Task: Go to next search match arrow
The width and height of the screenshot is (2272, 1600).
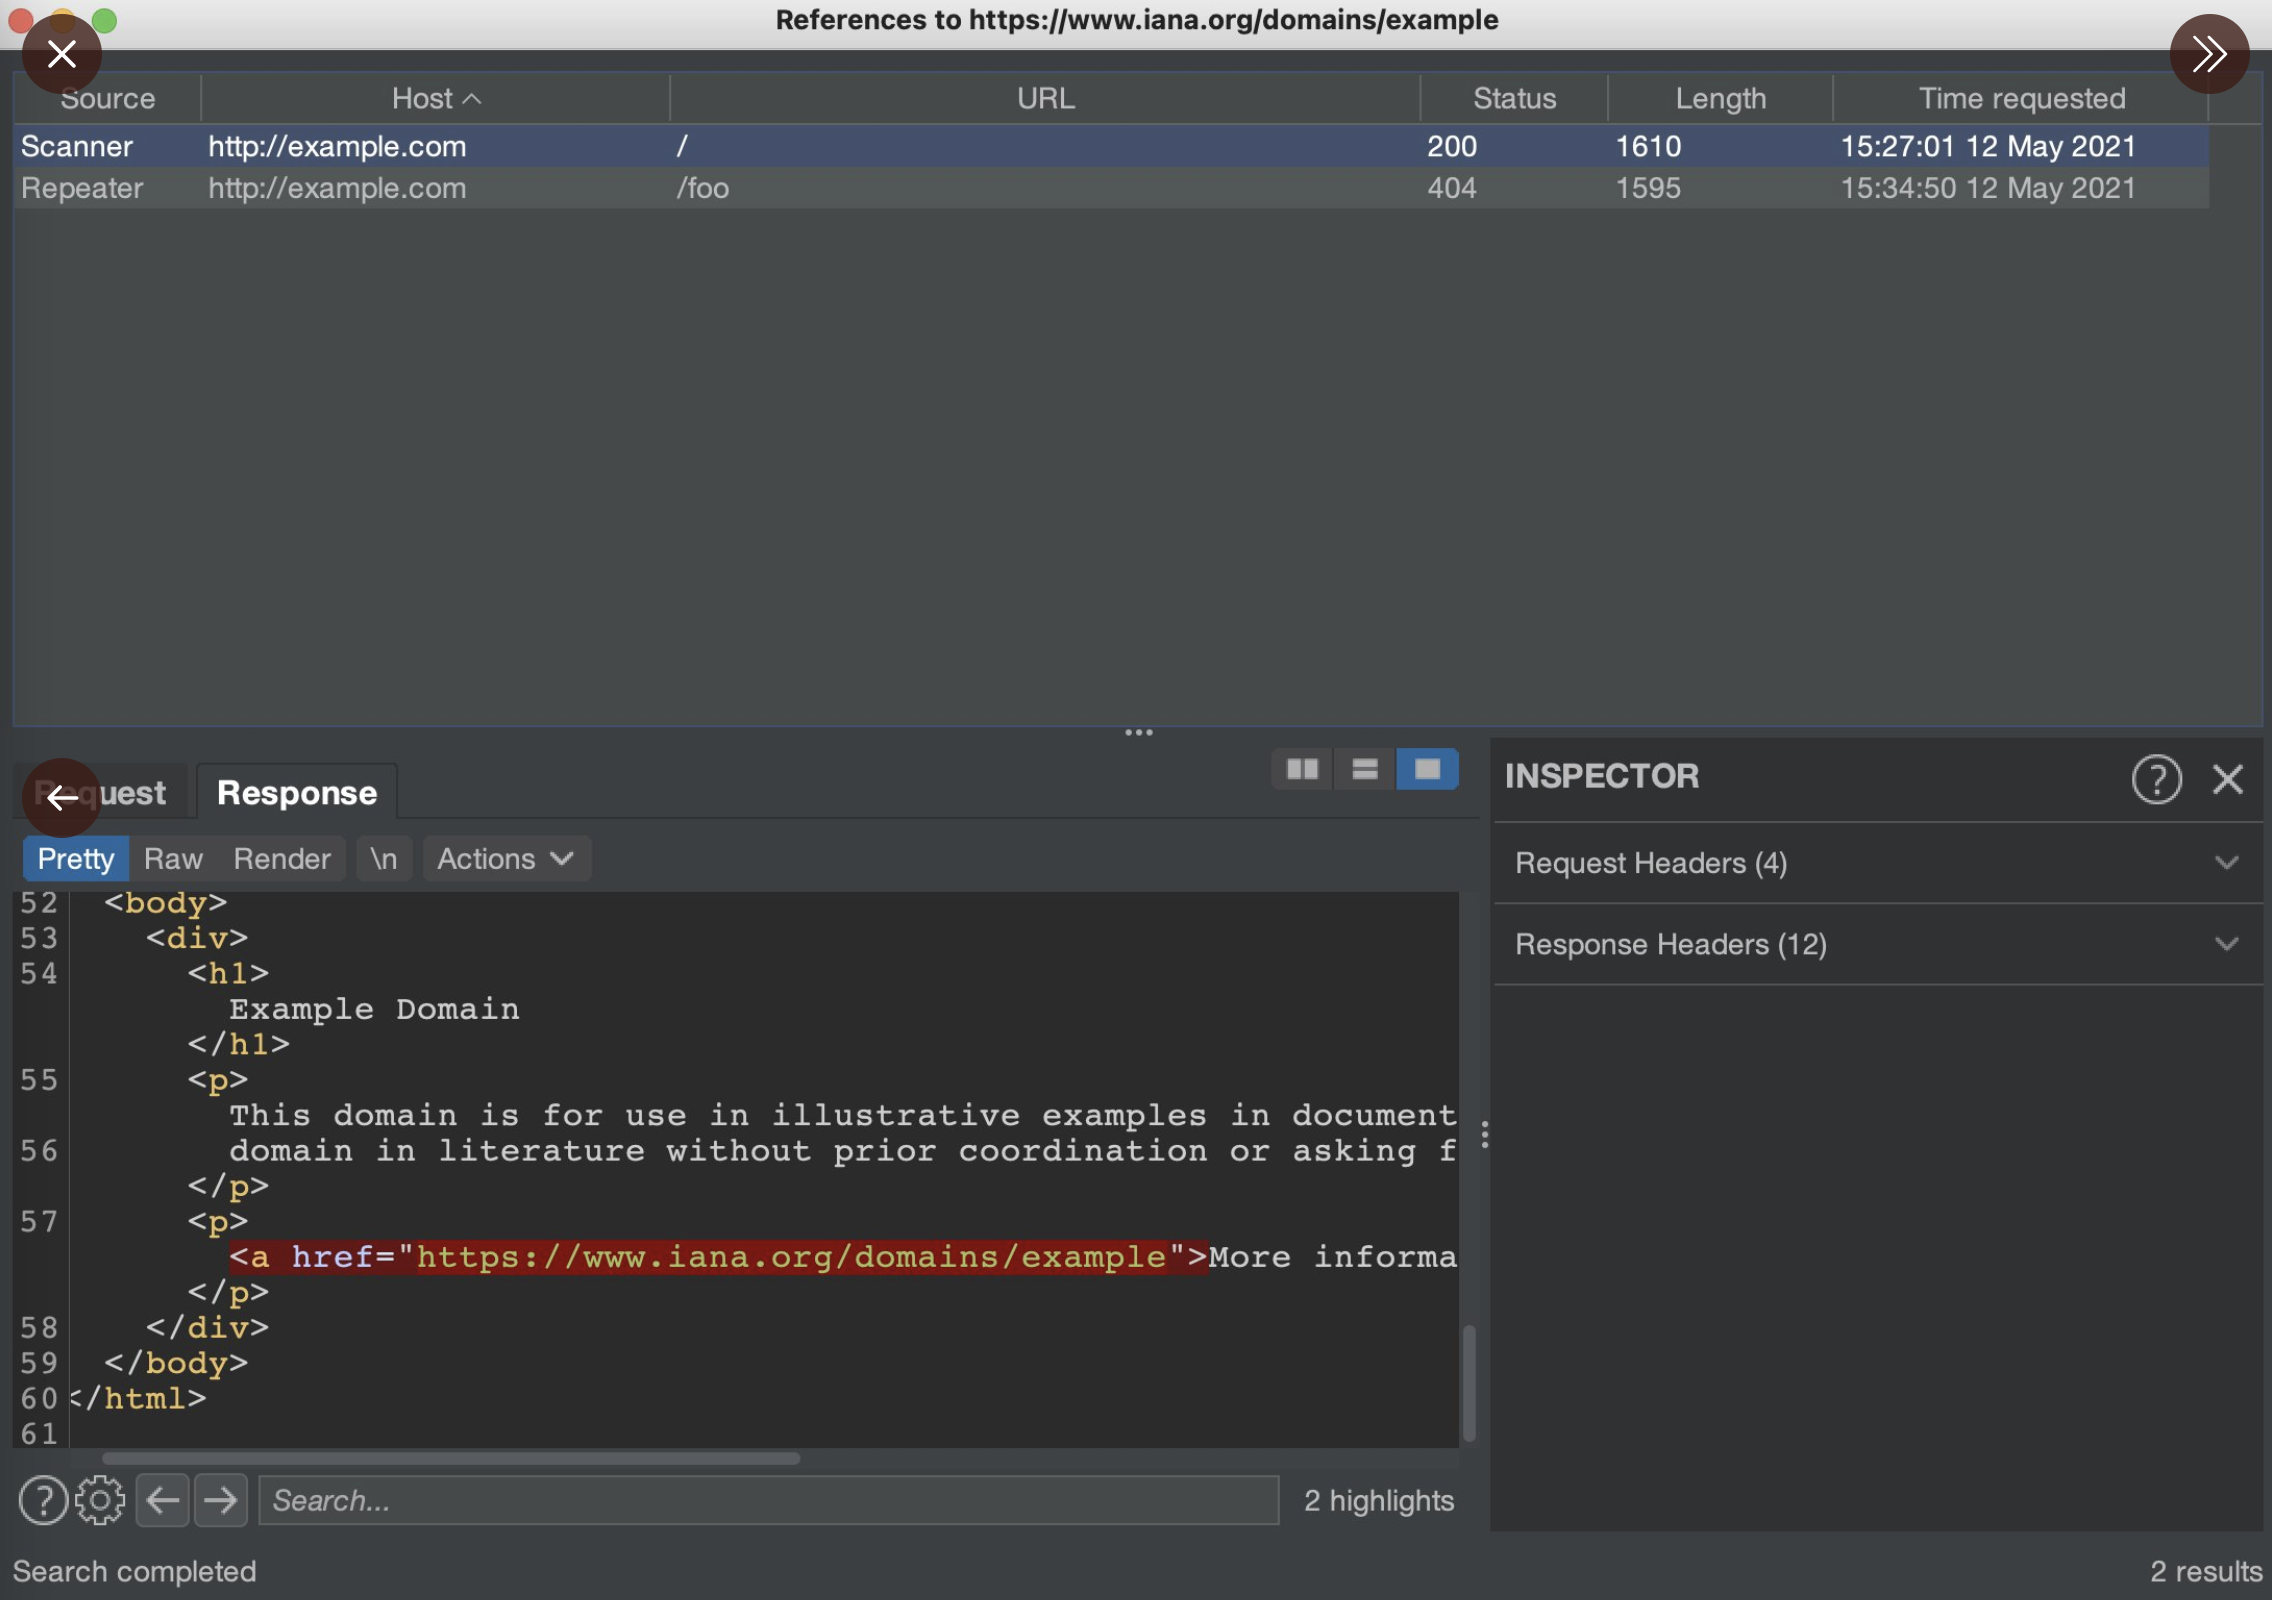Action: pyautogui.click(x=220, y=1500)
